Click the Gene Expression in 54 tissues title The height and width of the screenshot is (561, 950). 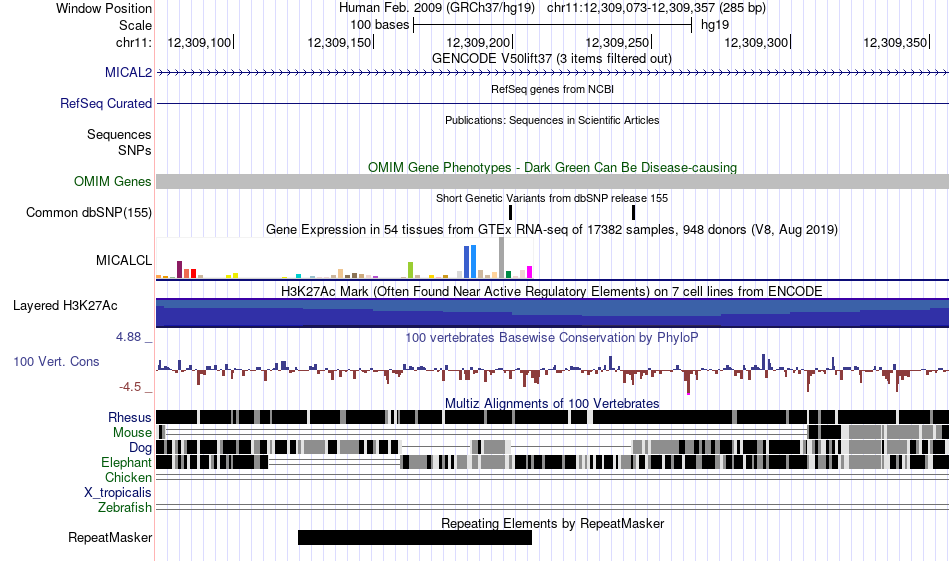(x=552, y=230)
